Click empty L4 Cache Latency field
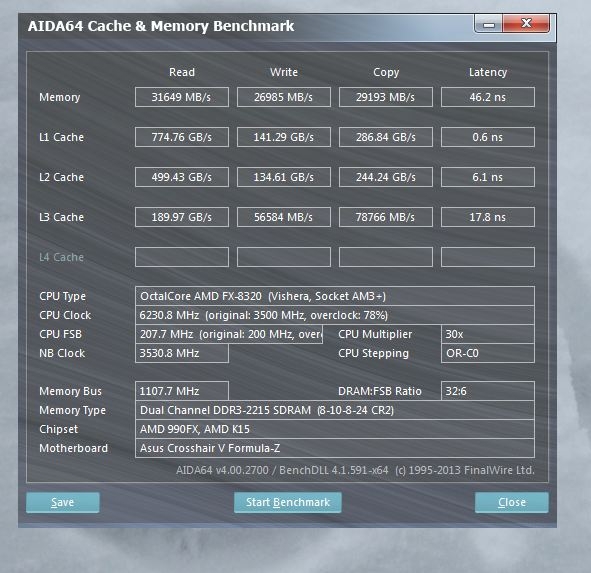Image resolution: width=591 pixels, height=573 pixels. (488, 257)
